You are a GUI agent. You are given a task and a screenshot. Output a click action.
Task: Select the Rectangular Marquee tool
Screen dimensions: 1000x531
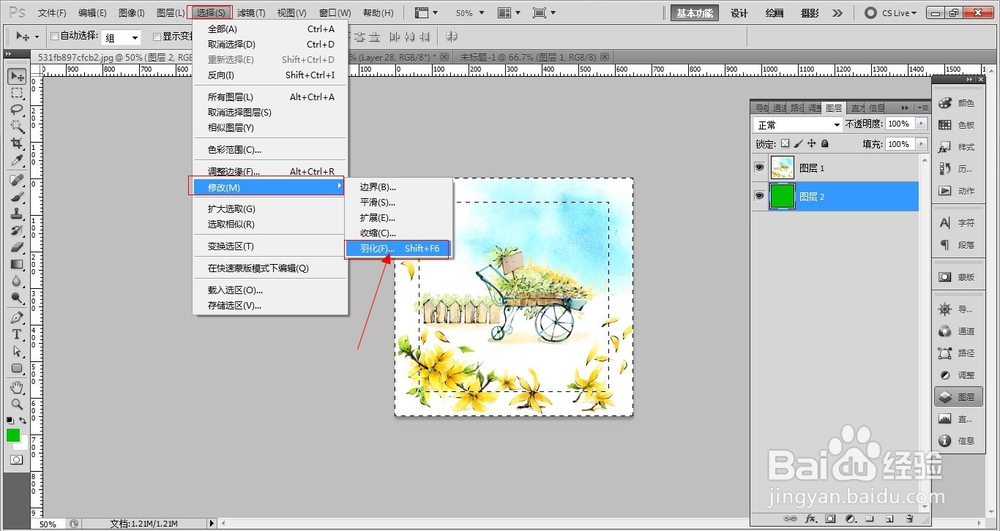coord(17,93)
